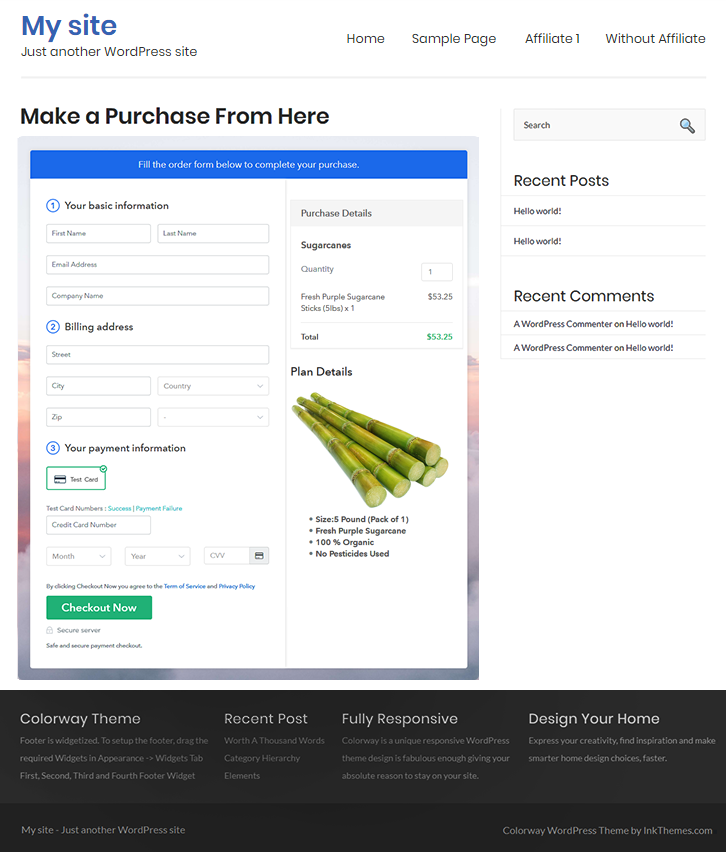726x852 pixels.
Task: Open the expiry Month dropdown
Action: click(x=78, y=556)
